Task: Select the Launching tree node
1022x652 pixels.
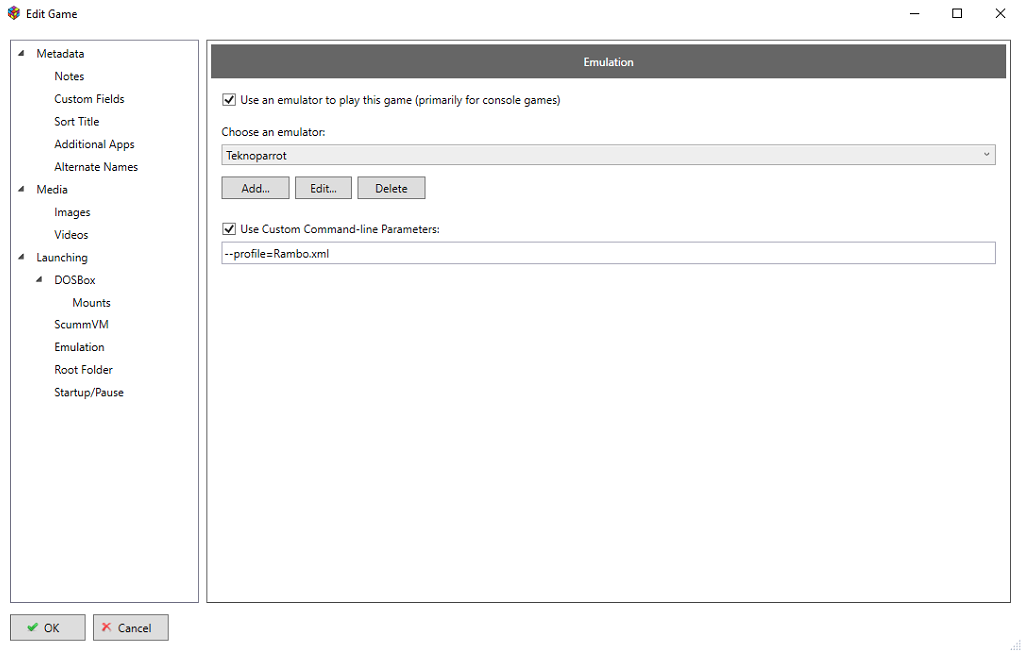Action: point(62,258)
